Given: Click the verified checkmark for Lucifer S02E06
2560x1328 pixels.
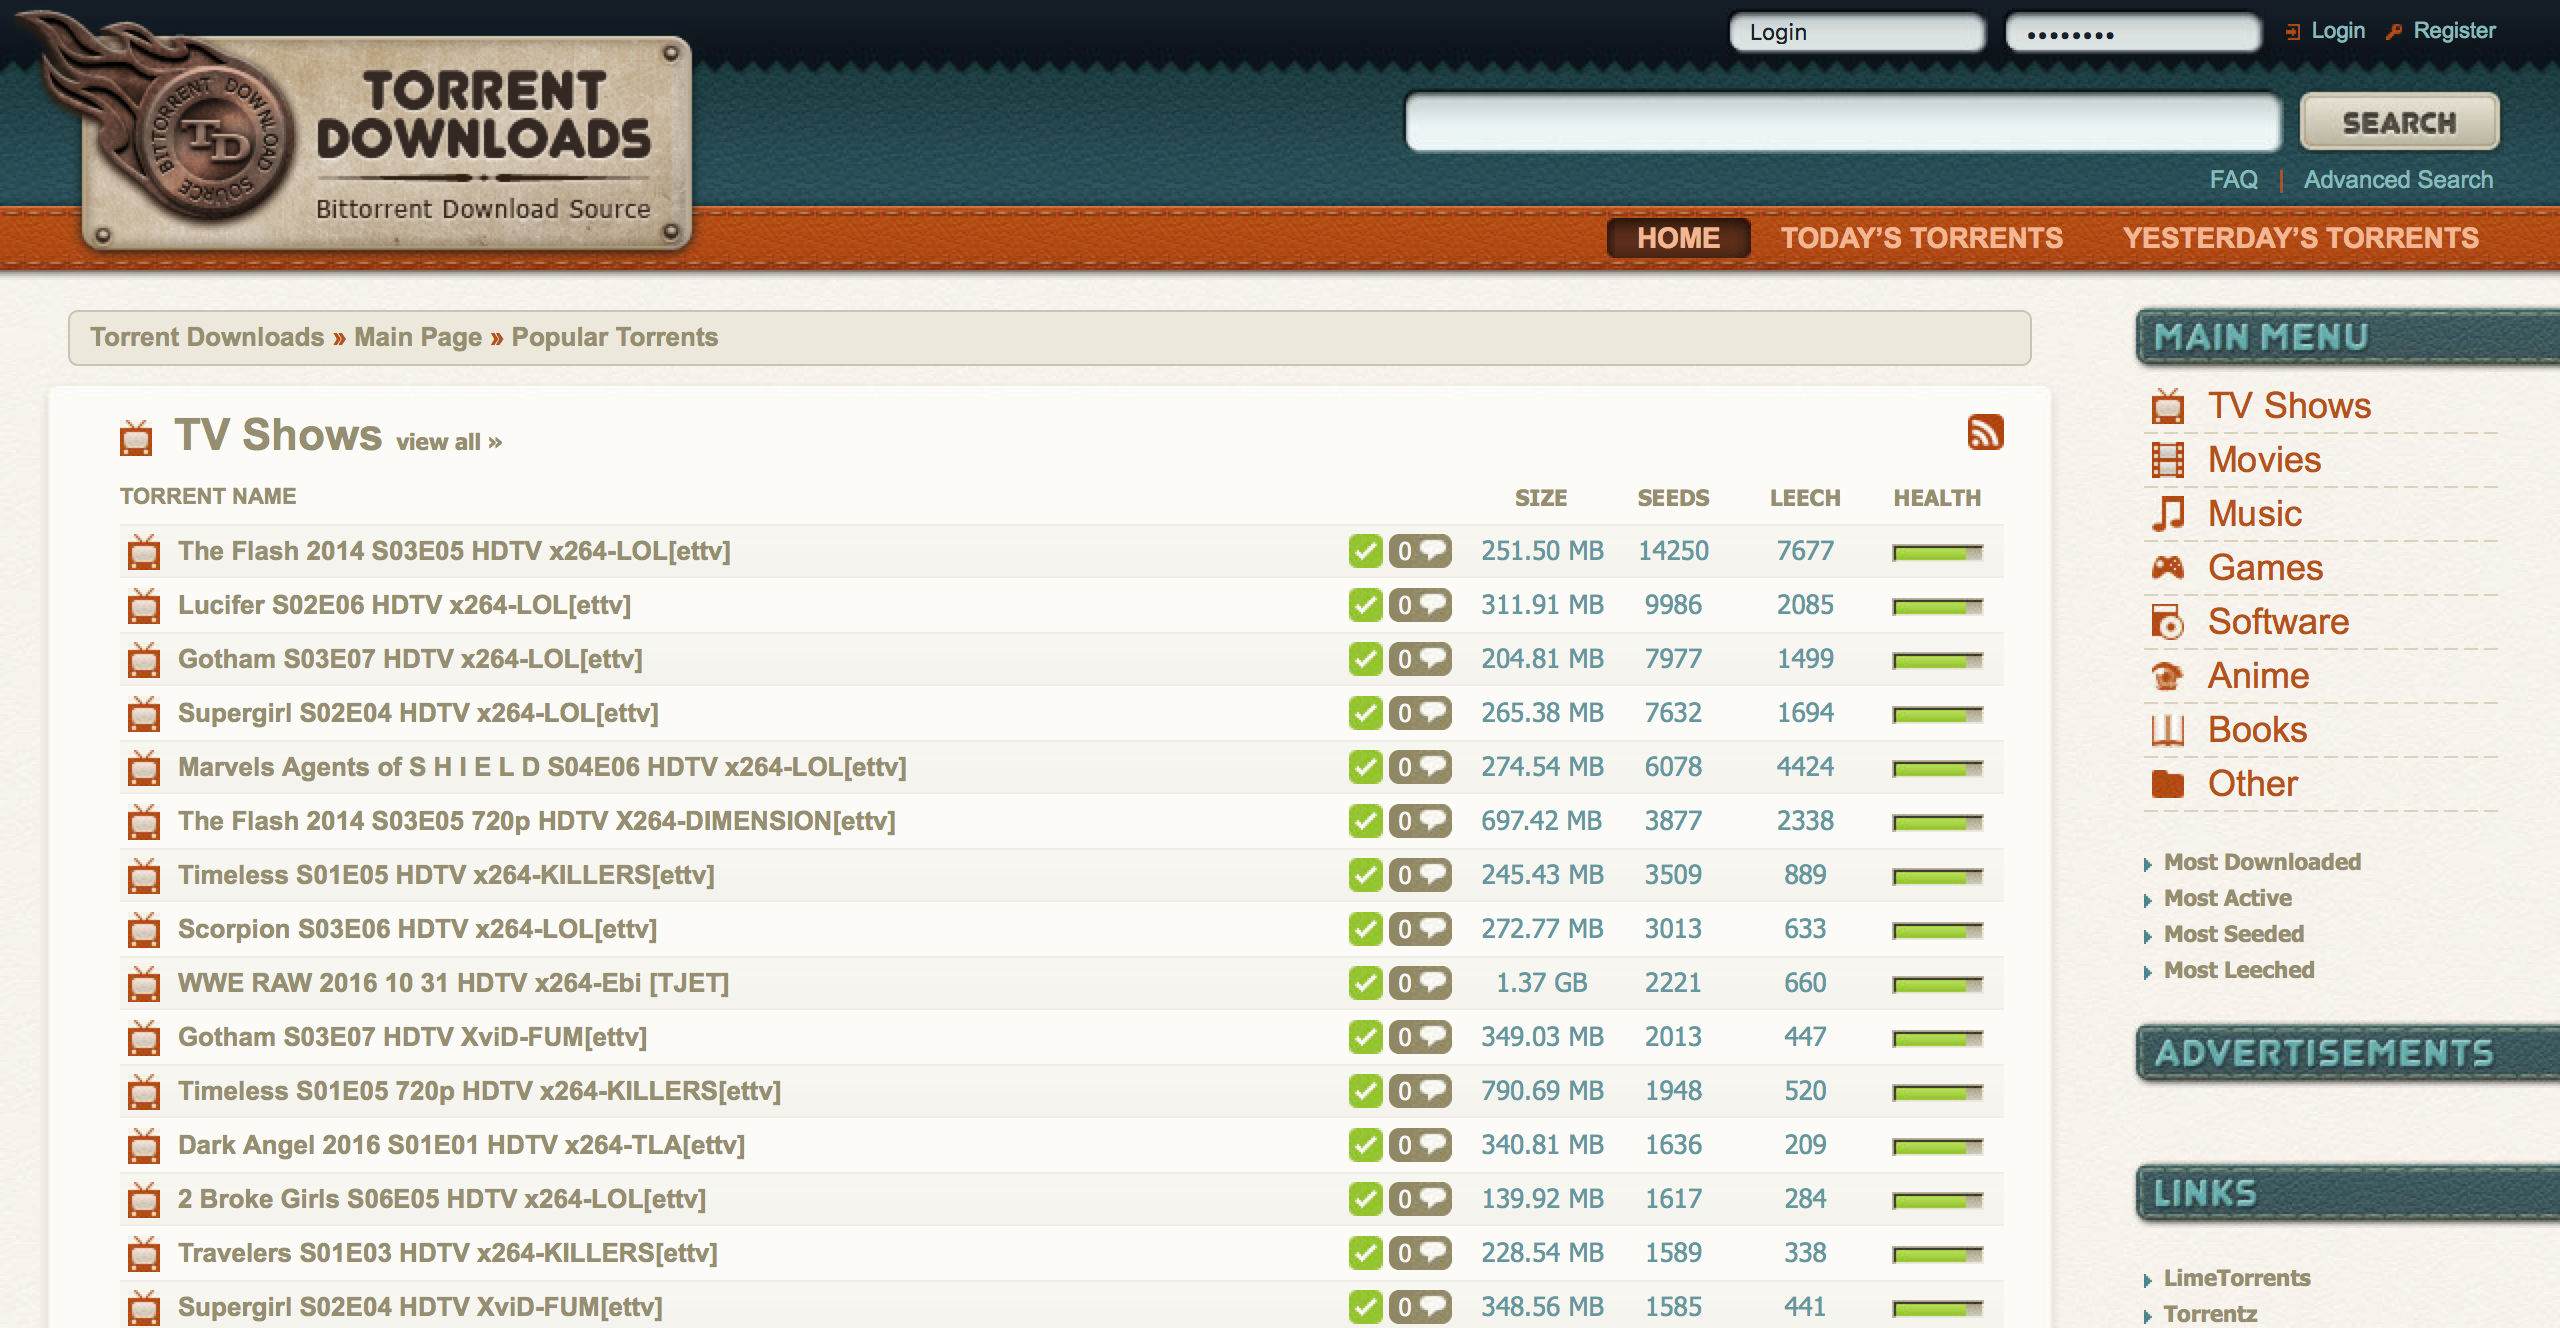Looking at the screenshot, I should point(1365,605).
